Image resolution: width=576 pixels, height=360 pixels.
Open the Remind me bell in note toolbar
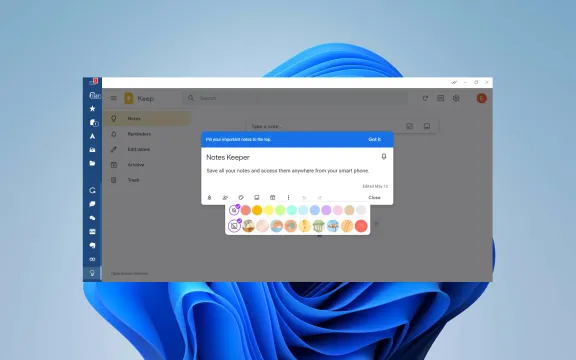click(209, 198)
